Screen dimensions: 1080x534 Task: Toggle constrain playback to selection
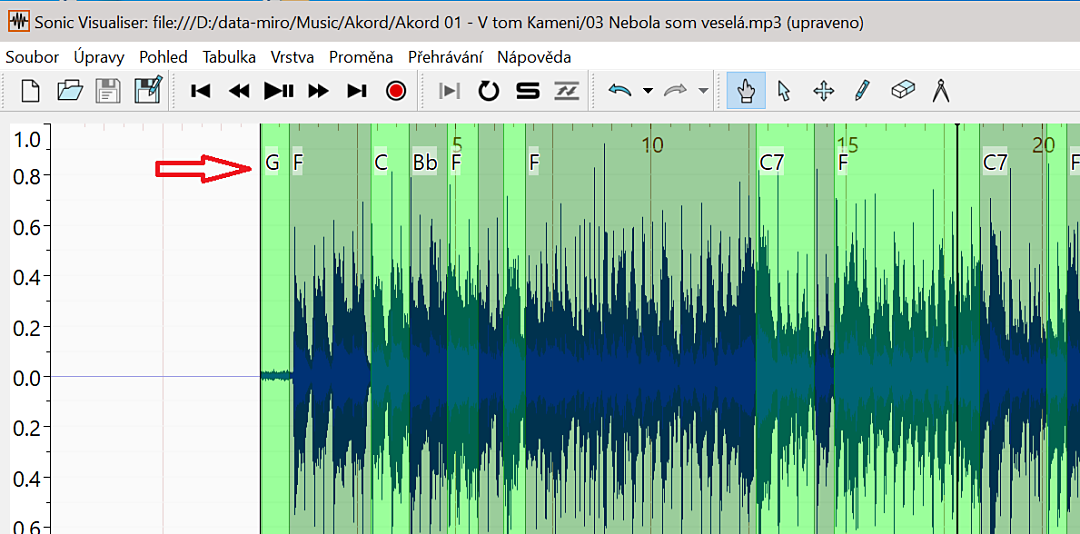(450, 91)
